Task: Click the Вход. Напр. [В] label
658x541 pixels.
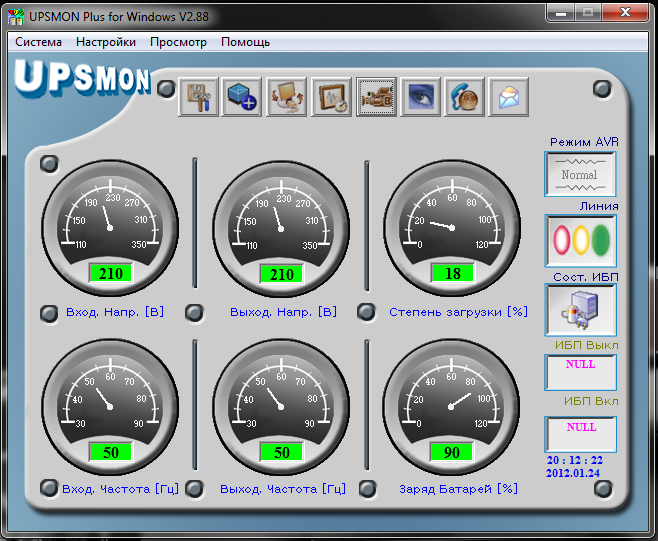Action: (x=115, y=312)
